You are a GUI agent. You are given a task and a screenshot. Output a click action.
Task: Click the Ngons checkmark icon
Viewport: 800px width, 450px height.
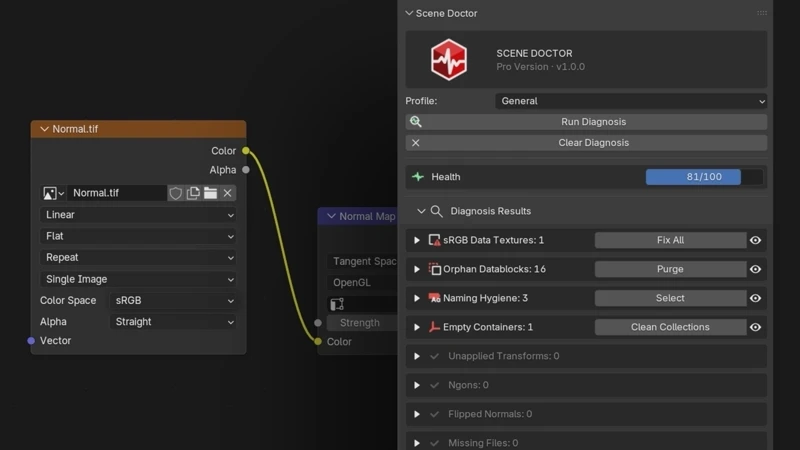[434, 385]
